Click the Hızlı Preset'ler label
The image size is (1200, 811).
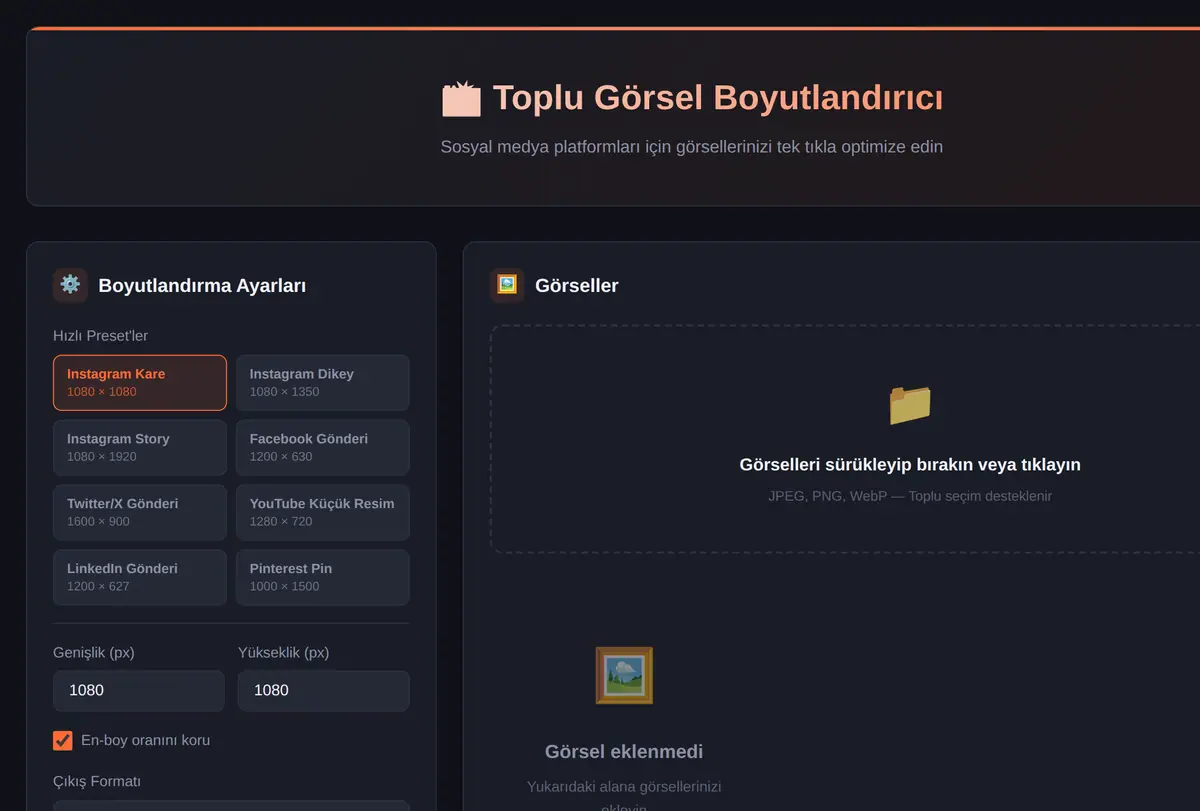point(100,335)
